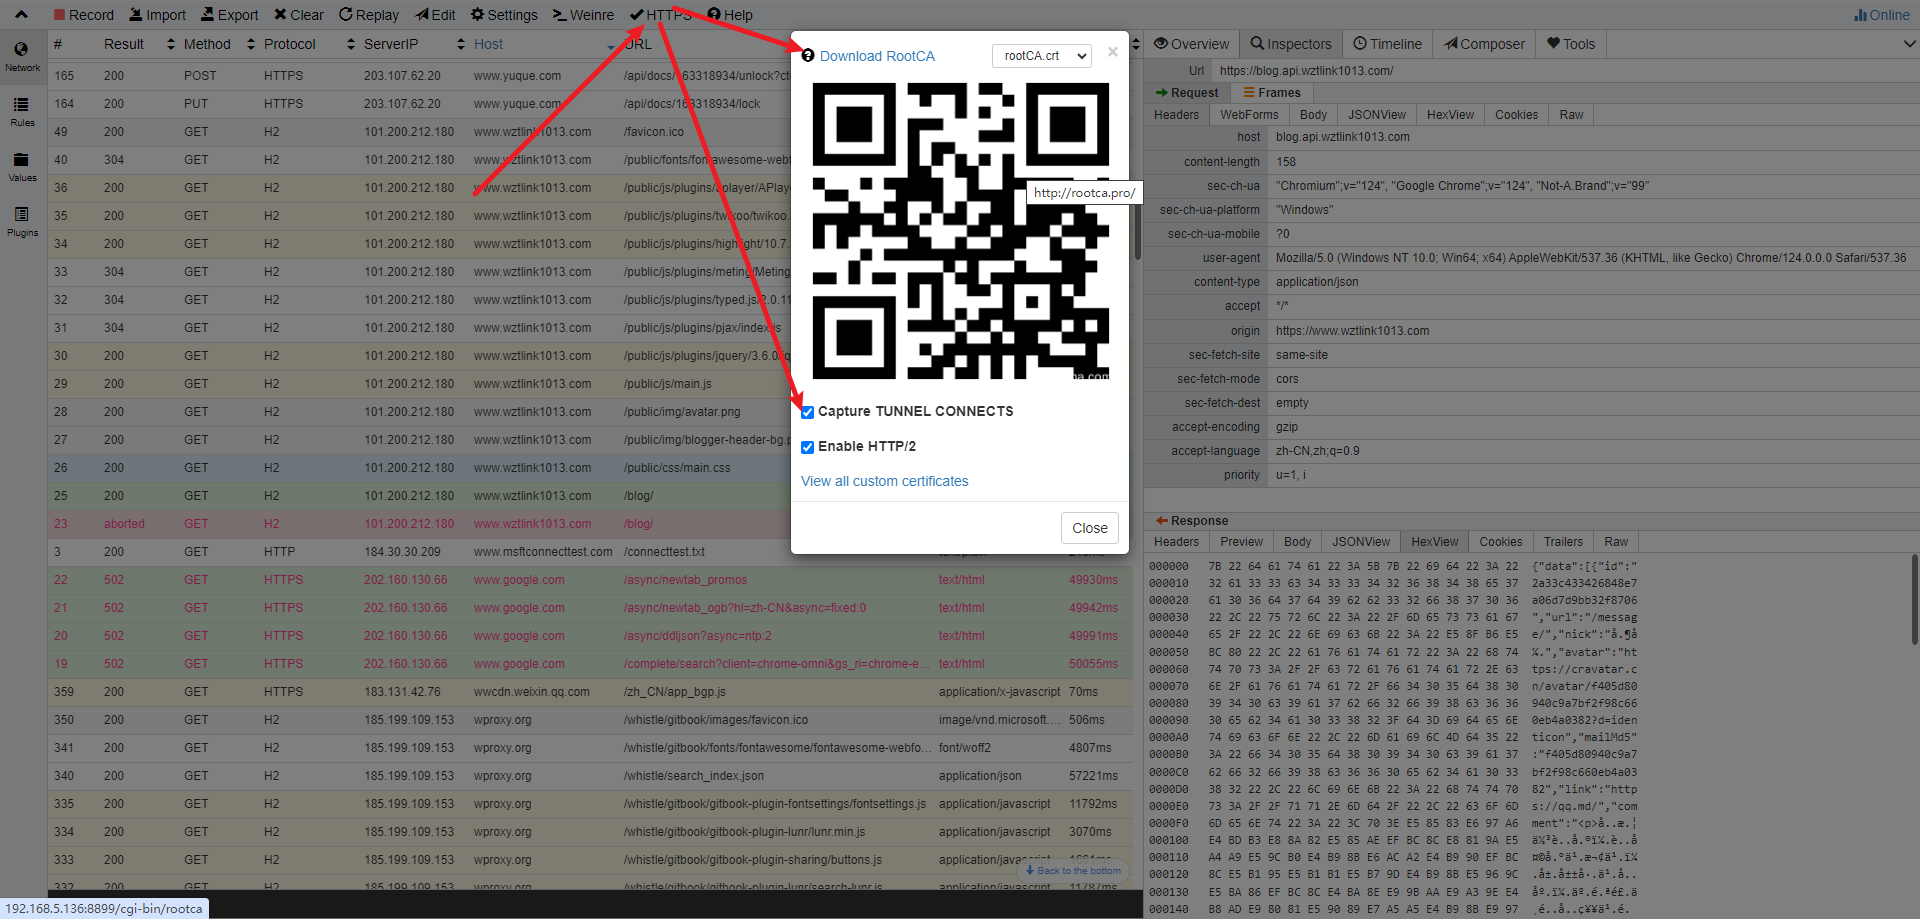Click the Download RootCA link

[877, 56]
